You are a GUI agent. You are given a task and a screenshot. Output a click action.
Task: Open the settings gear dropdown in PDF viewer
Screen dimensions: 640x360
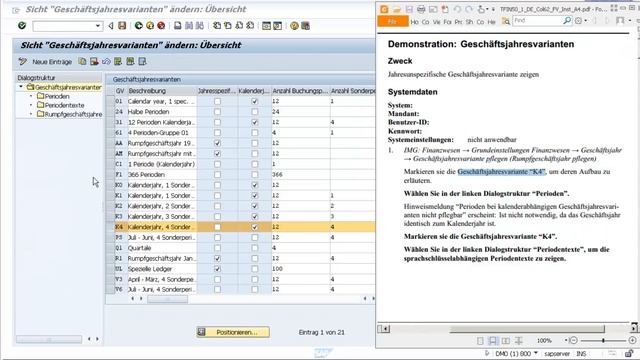pos(586,21)
